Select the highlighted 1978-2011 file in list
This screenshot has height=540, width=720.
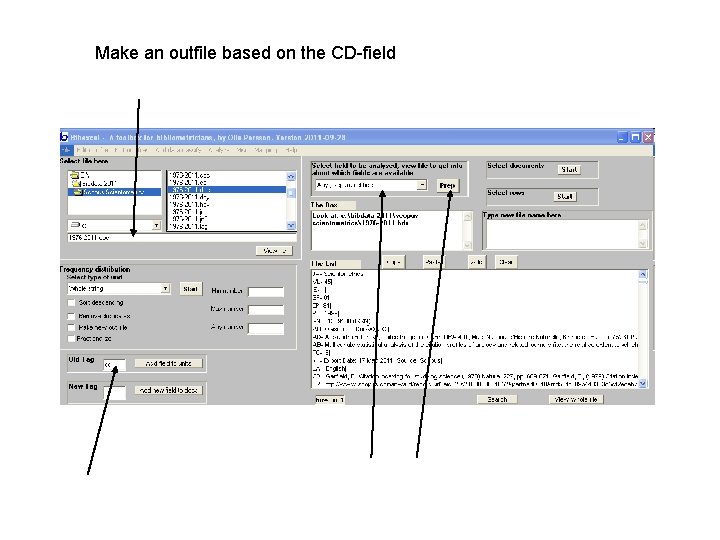227,189
